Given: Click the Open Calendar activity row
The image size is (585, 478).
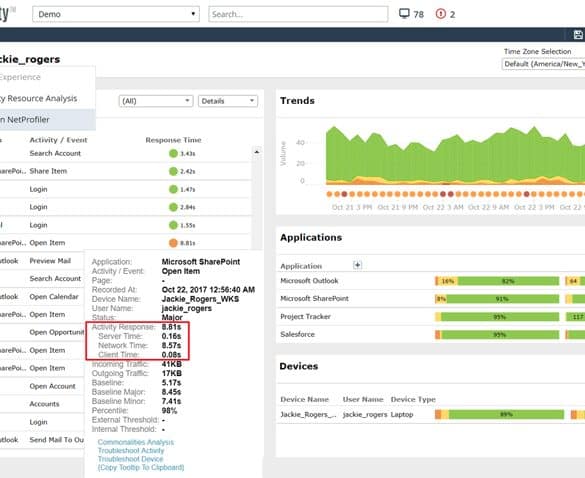Looking at the screenshot, I should (x=42, y=297).
